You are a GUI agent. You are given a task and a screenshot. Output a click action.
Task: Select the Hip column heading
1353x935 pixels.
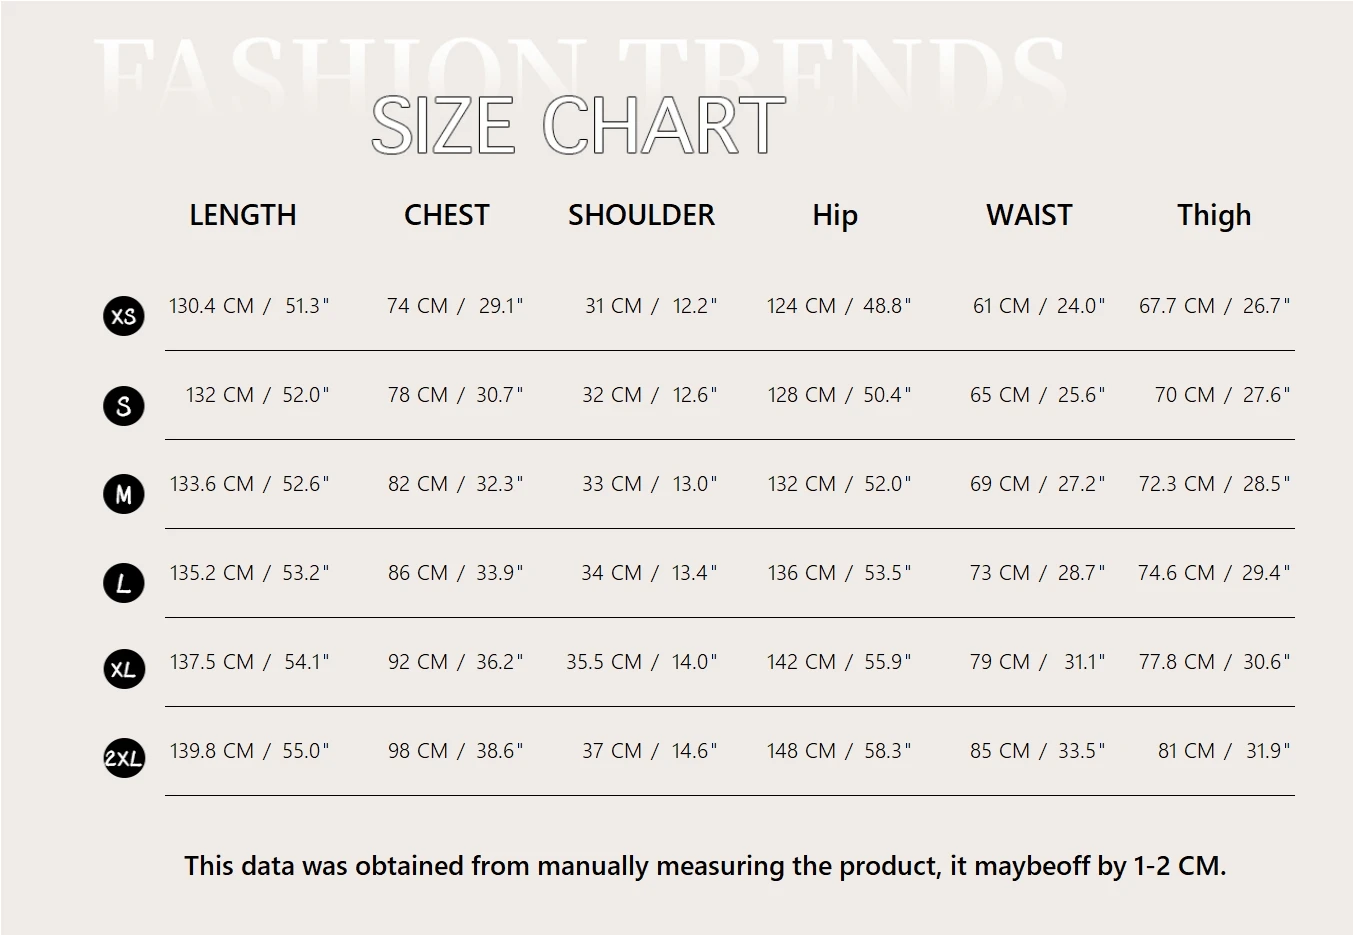point(835,215)
